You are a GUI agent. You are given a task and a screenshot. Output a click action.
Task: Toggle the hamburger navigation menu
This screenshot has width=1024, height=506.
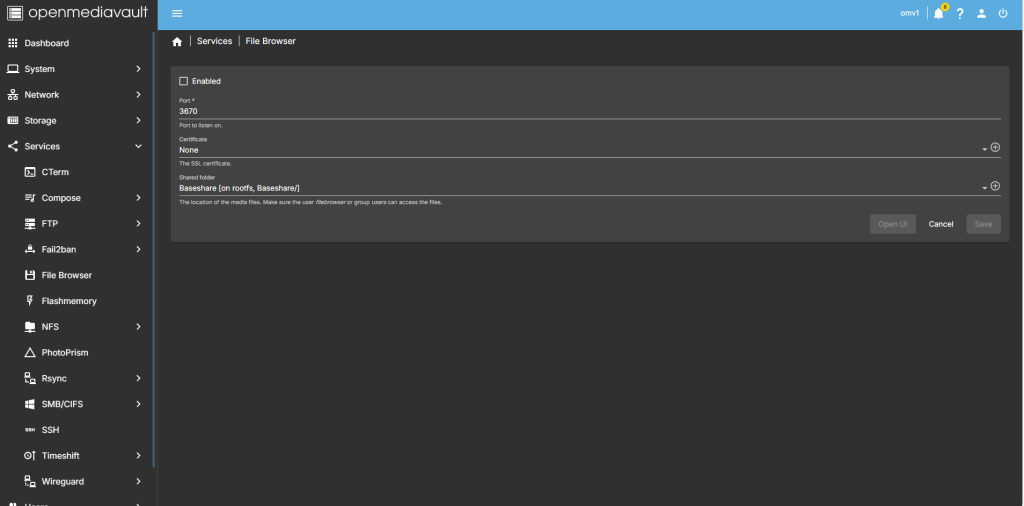177,13
